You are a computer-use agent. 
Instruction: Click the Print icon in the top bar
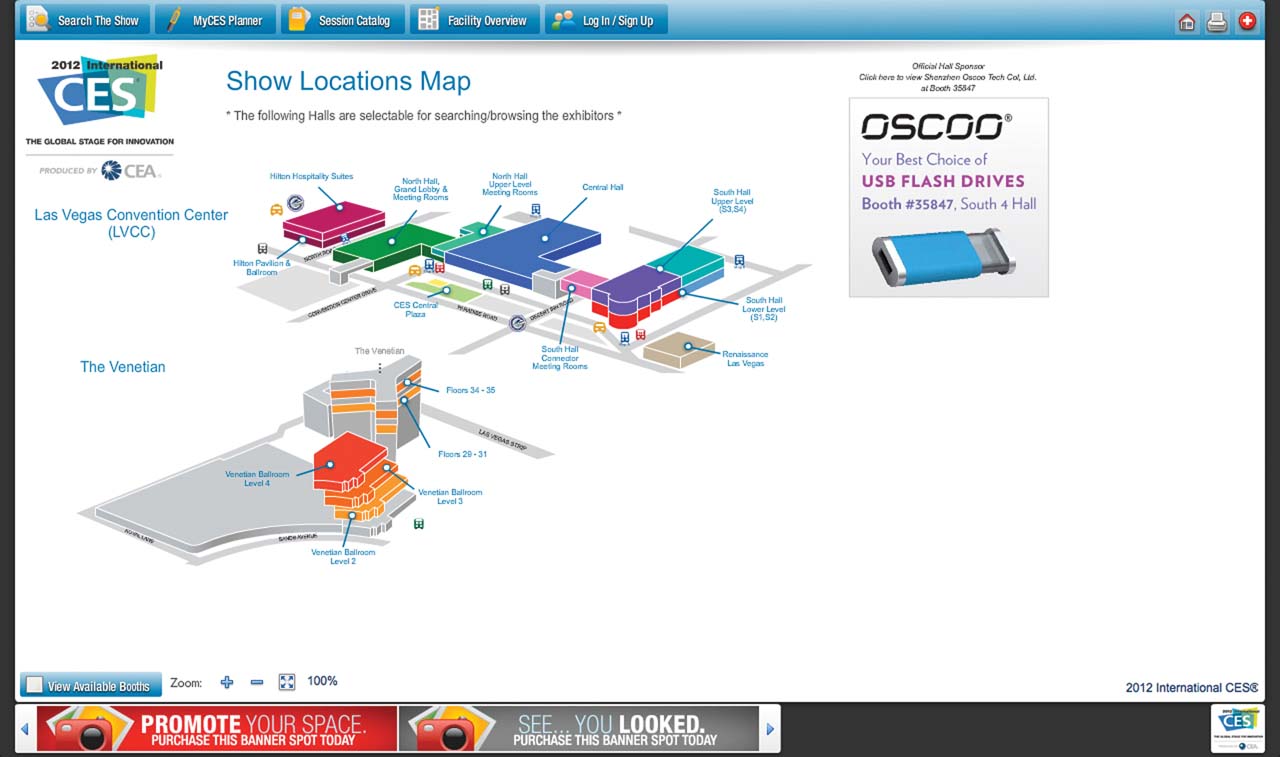tap(1216, 22)
